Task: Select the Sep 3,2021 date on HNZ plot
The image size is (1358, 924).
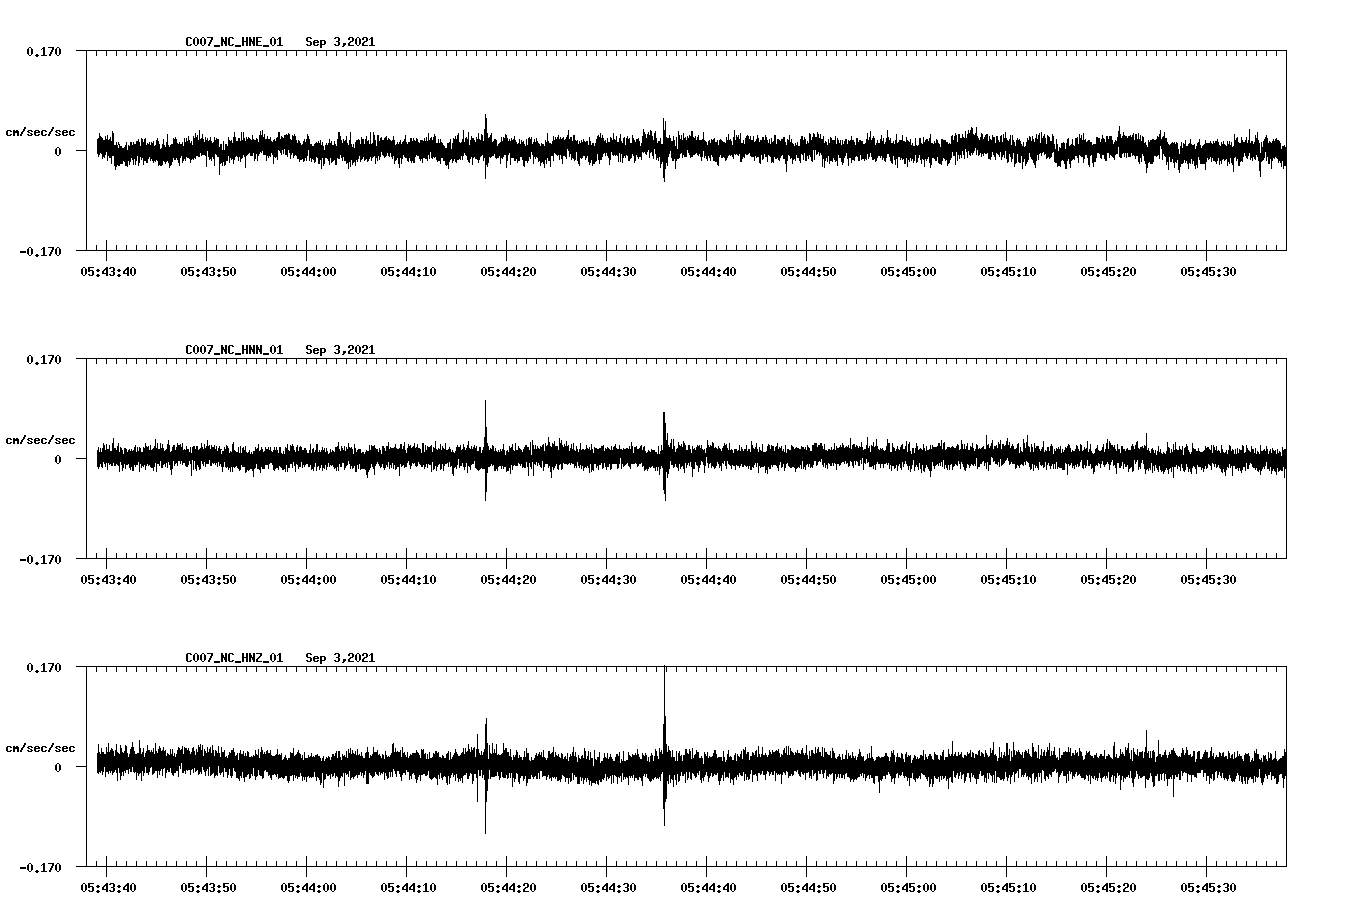Action: tap(340, 658)
